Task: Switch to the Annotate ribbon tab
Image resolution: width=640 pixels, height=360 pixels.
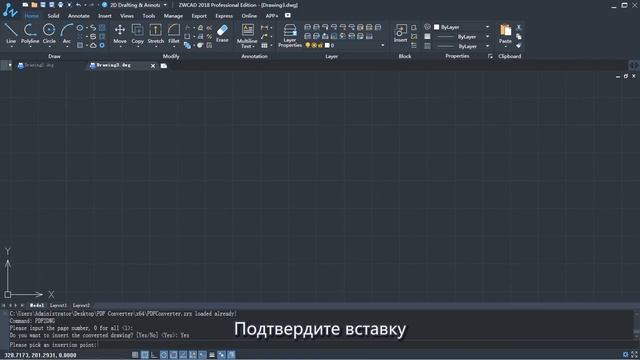Action: click(x=79, y=16)
